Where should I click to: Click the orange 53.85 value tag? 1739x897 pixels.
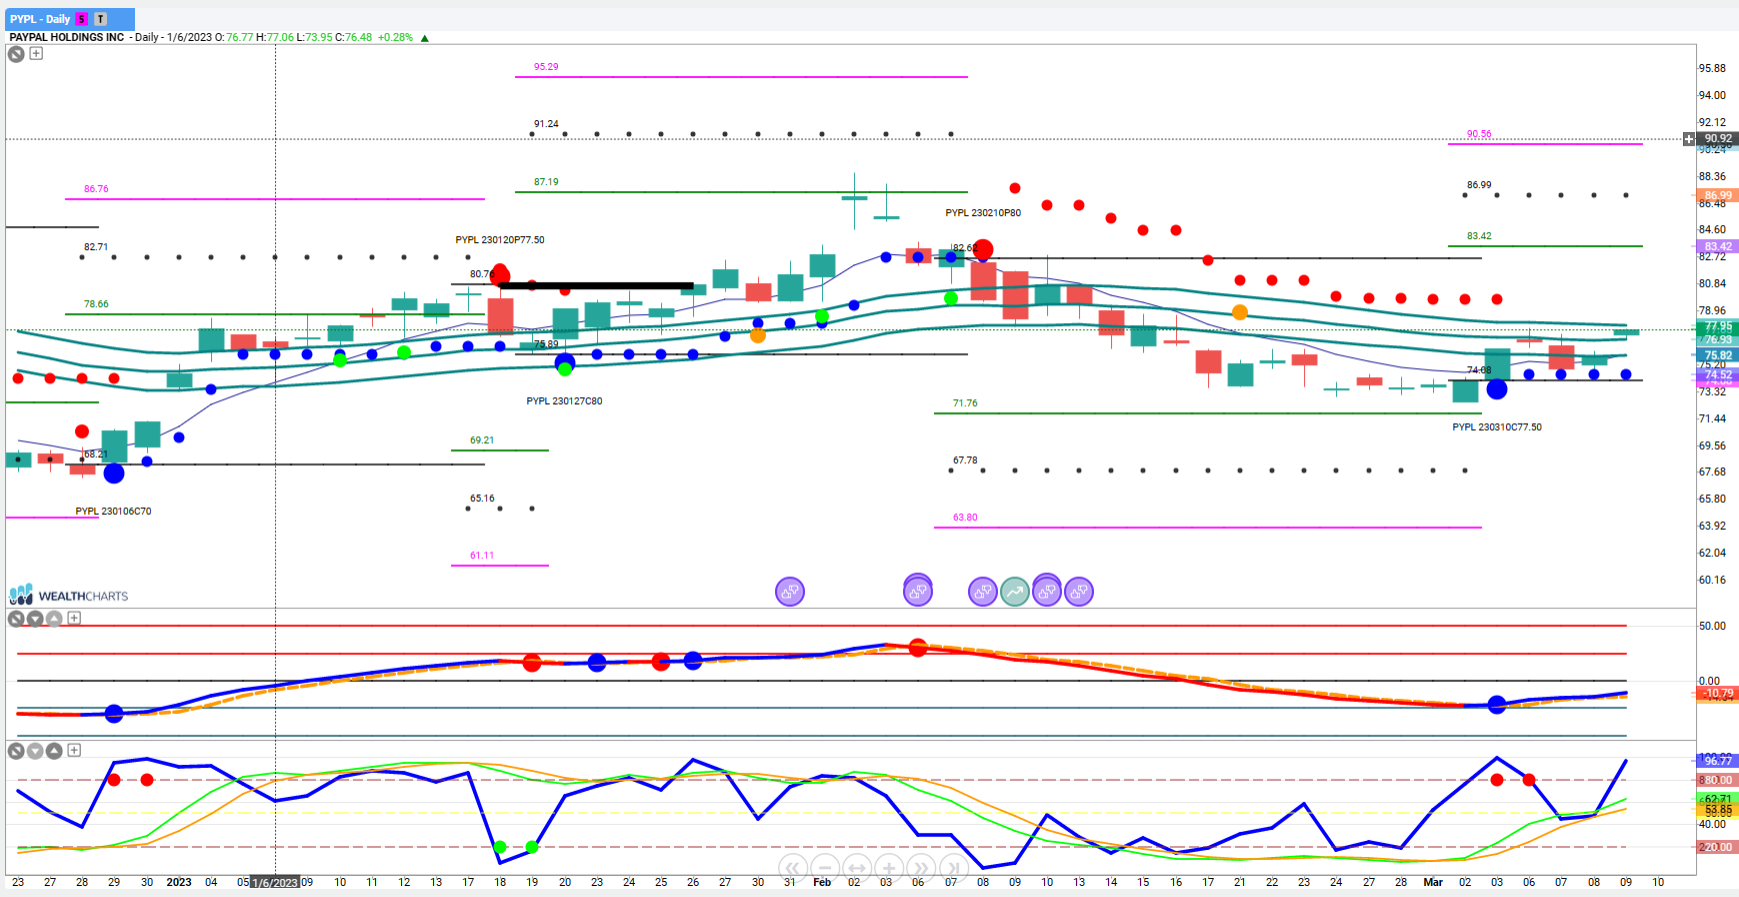click(x=1718, y=810)
